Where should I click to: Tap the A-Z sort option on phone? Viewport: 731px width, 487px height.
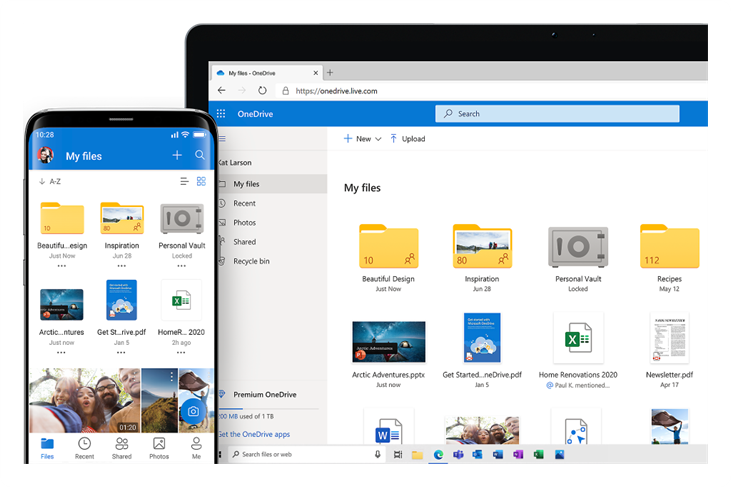click(50, 181)
